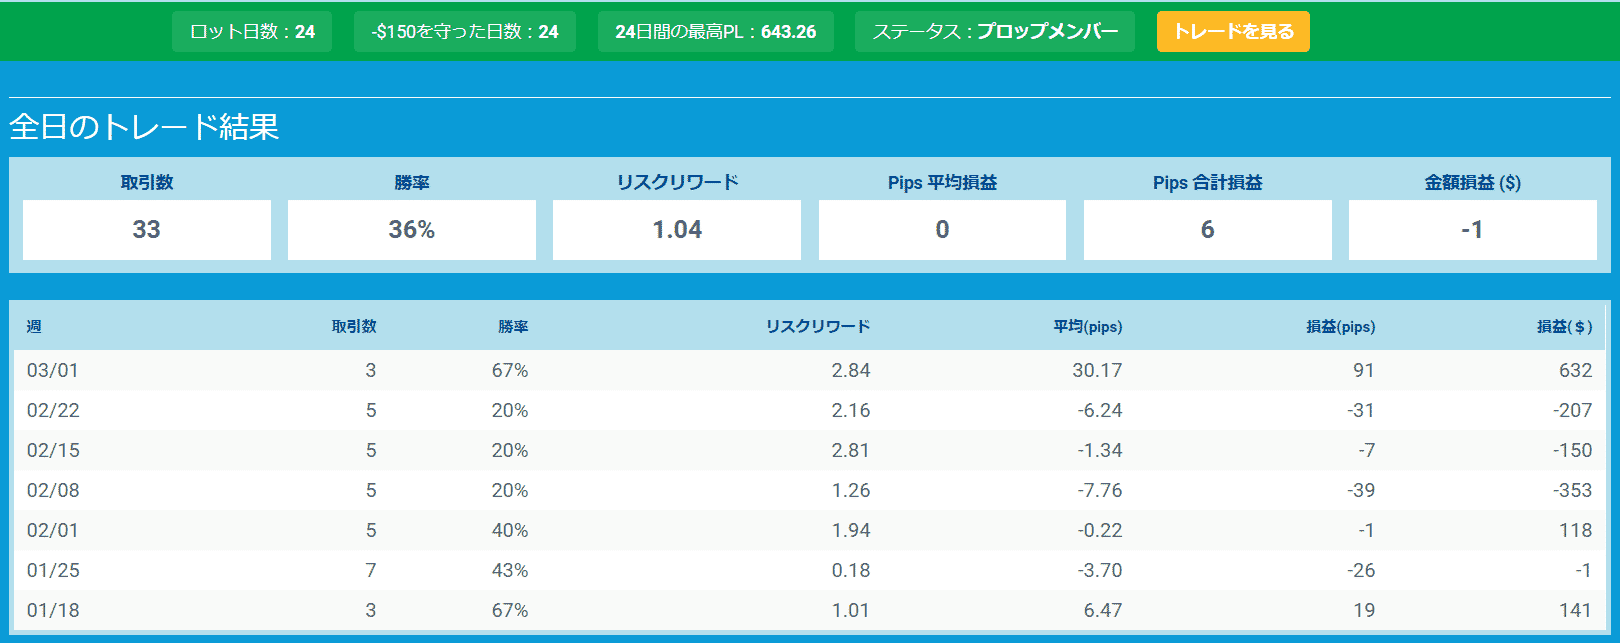This screenshot has height=643, width=1620.
Task: Select the 01/25 week row
Action: [809, 570]
